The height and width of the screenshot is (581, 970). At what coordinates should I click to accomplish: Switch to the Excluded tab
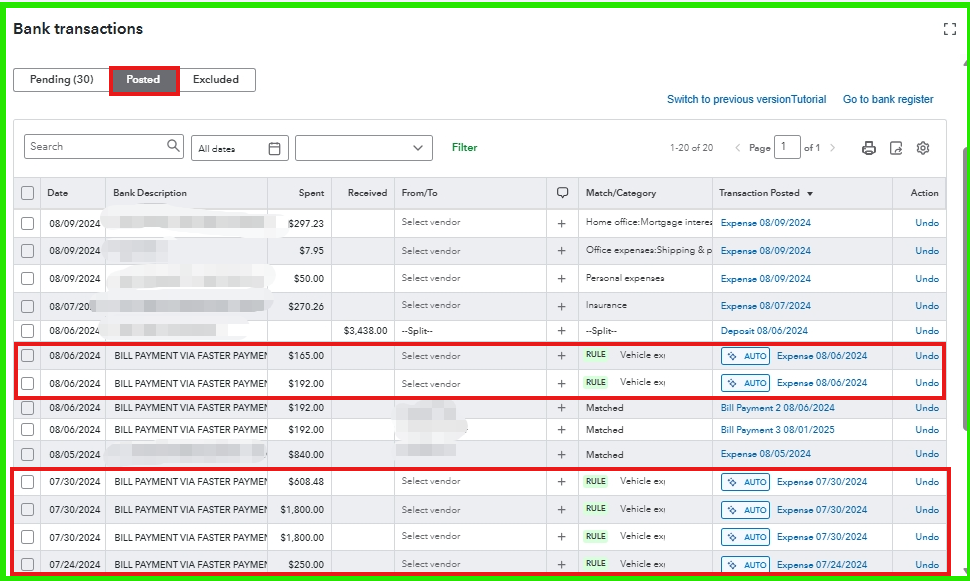click(x=216, y=80)
